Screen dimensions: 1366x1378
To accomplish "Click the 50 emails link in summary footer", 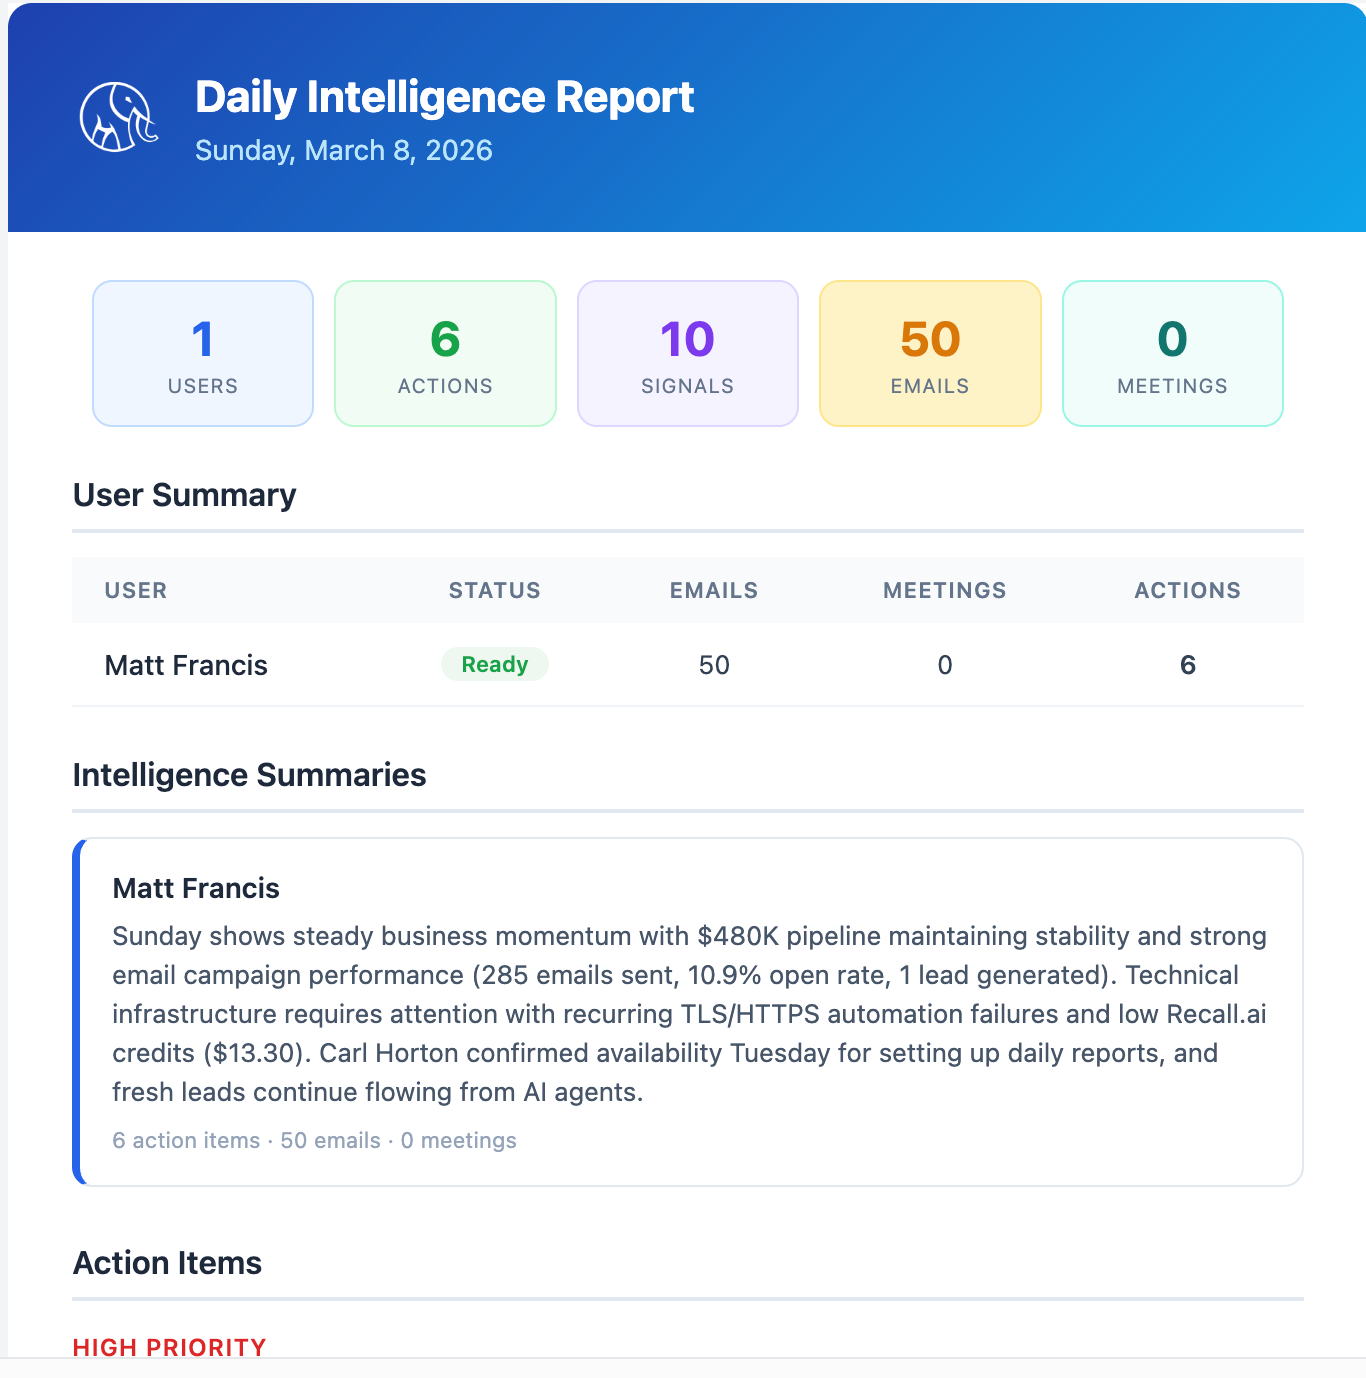I will click(x=330, y=1140).
